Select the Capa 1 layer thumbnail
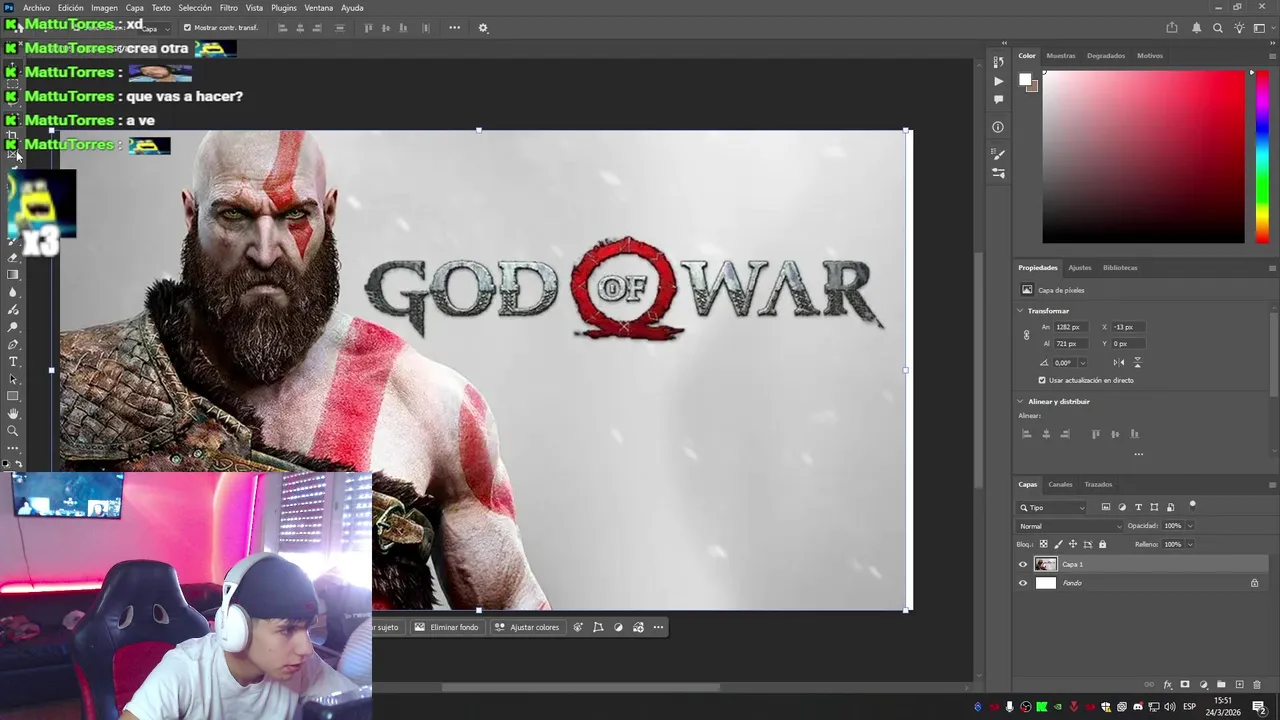1280x720 pixels. [x=1046, y=565]
